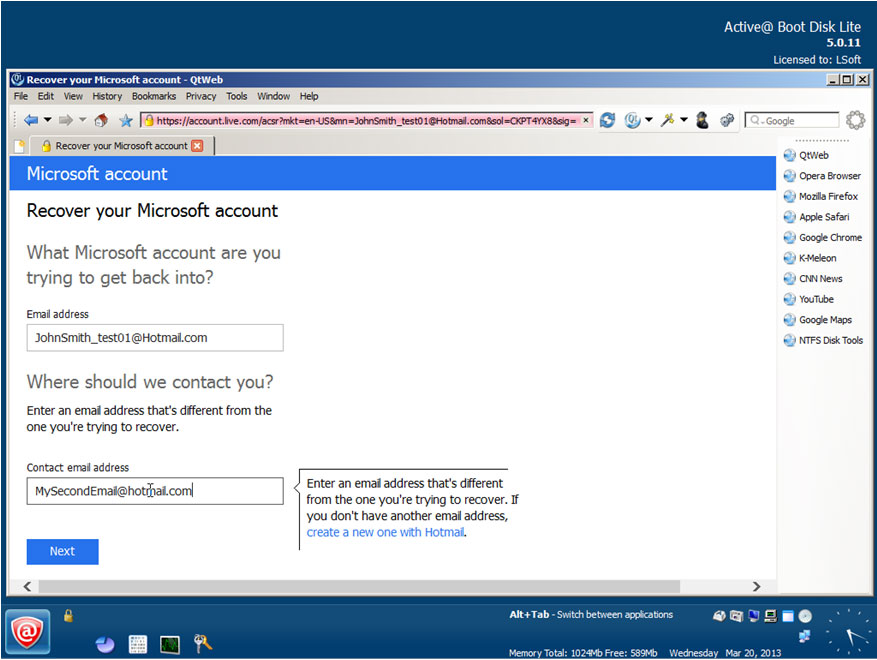Click the horizontal scrollbar thumb

tap(359, 586)
